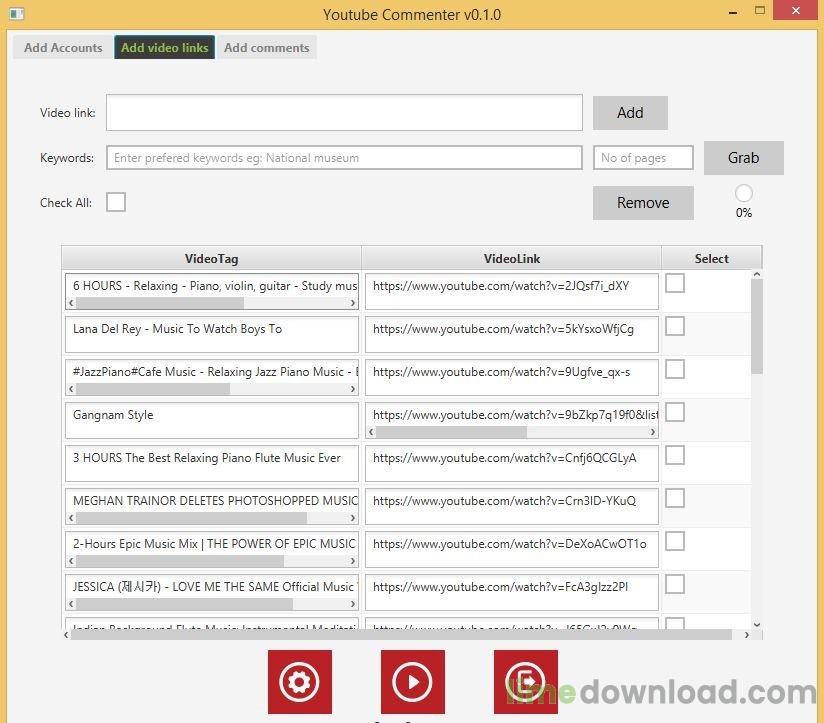This screenshot has width=824, height=723.
Task: Click the Add button for video link
Action: coord(630,112)
